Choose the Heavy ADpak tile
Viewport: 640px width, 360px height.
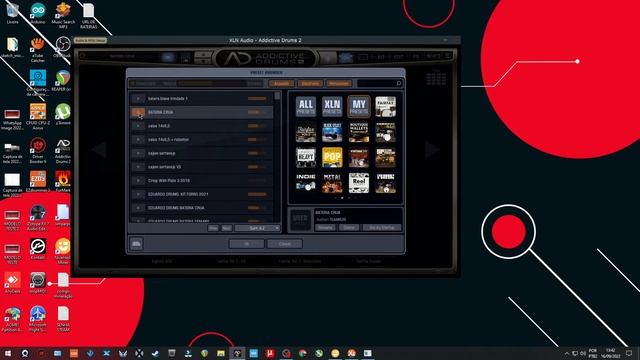tap(305, 158)
